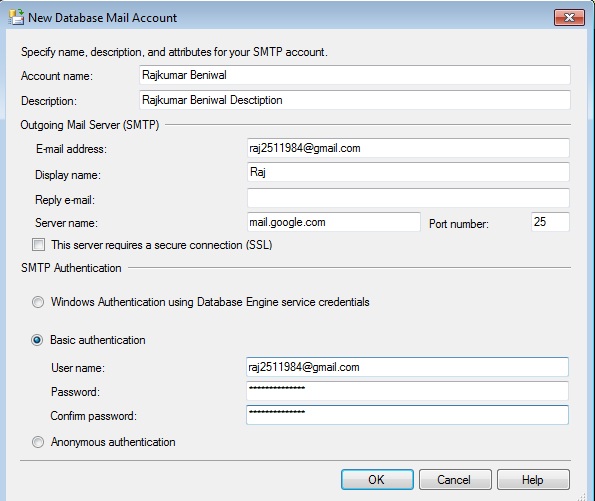Click the Password field
This screenshot has width=595, height=501.
(x=407, y=391)
